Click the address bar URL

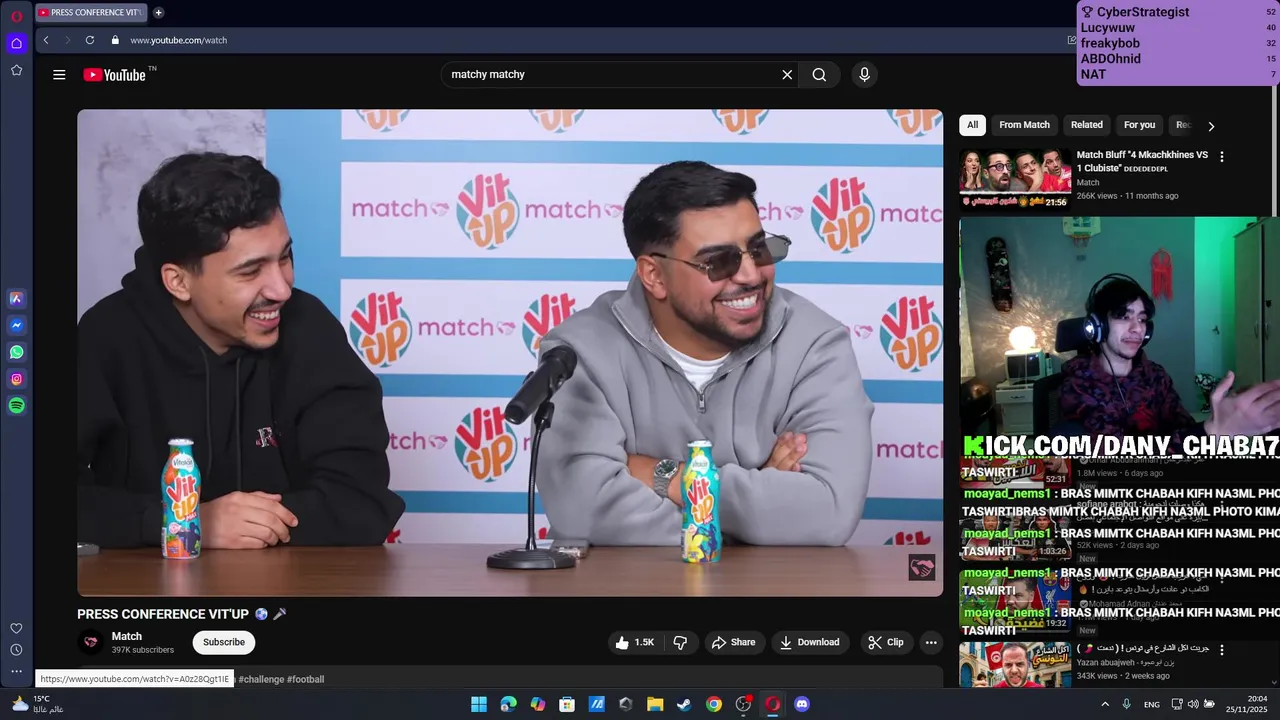(x=179, y=40)
